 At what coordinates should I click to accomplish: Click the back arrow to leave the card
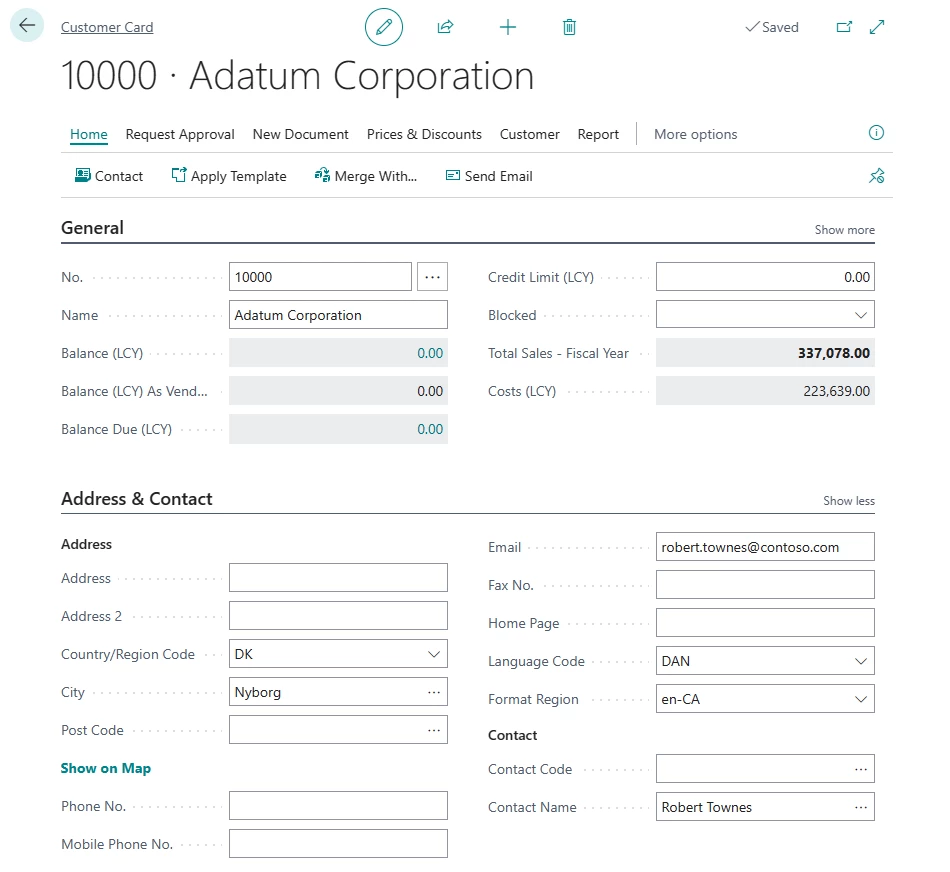[x=26, y=25]
